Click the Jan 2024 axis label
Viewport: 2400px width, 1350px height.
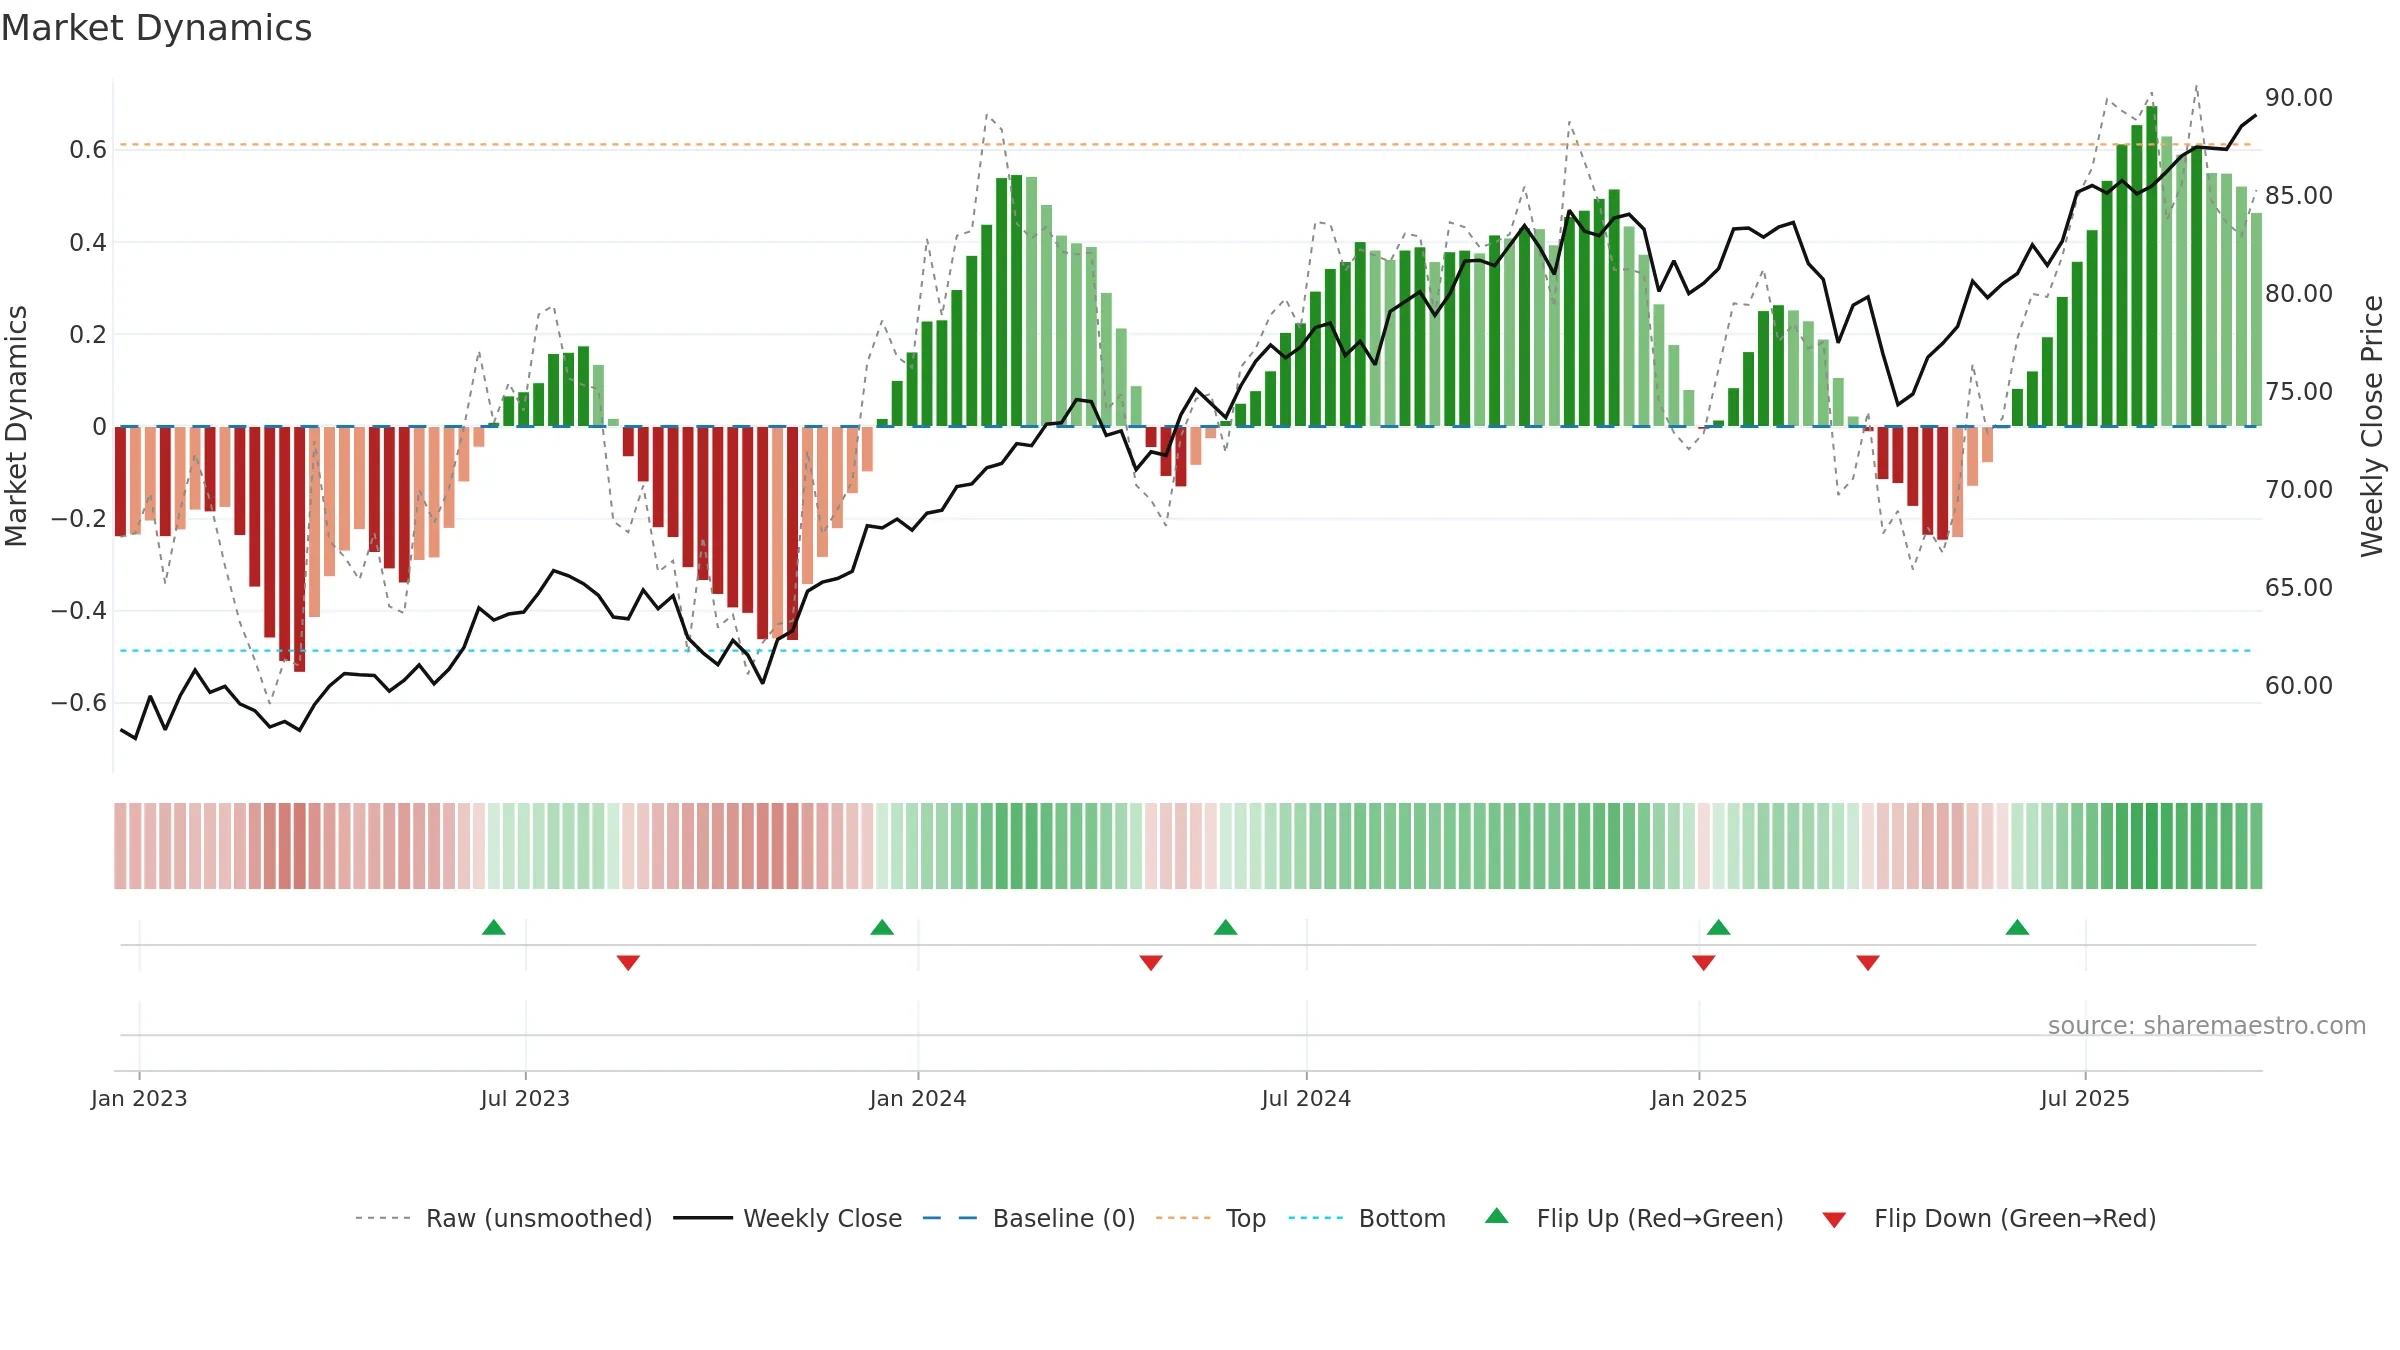click(918, 1098)
